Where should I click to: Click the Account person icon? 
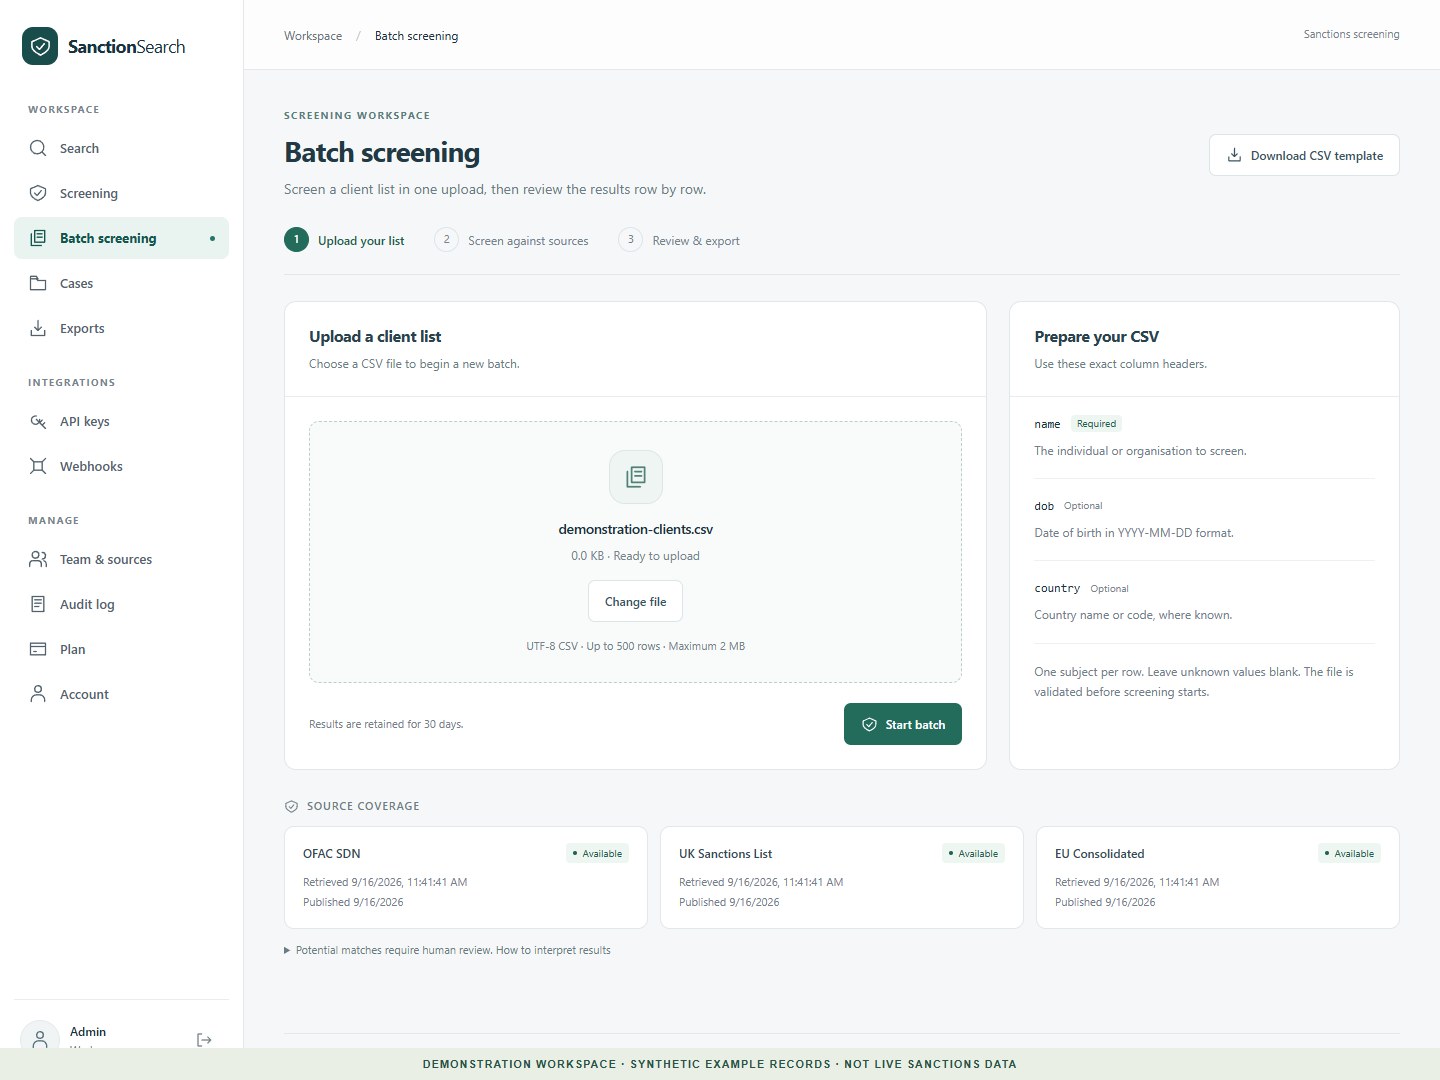38,694
